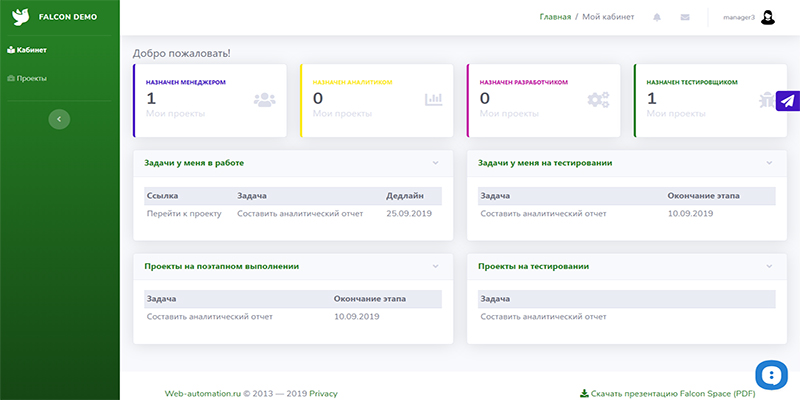
Task: Click the Falcon bird logo icon
Action: (20, 17)
